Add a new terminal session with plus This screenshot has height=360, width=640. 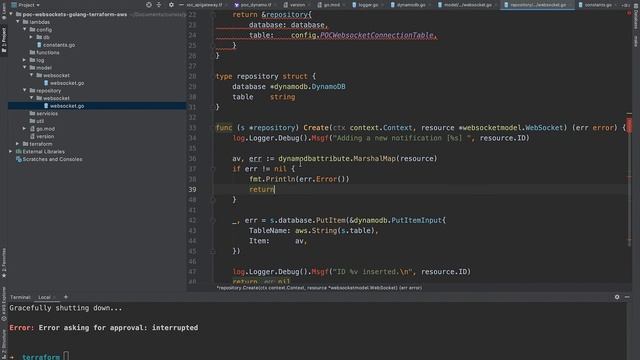coord(66,297)
